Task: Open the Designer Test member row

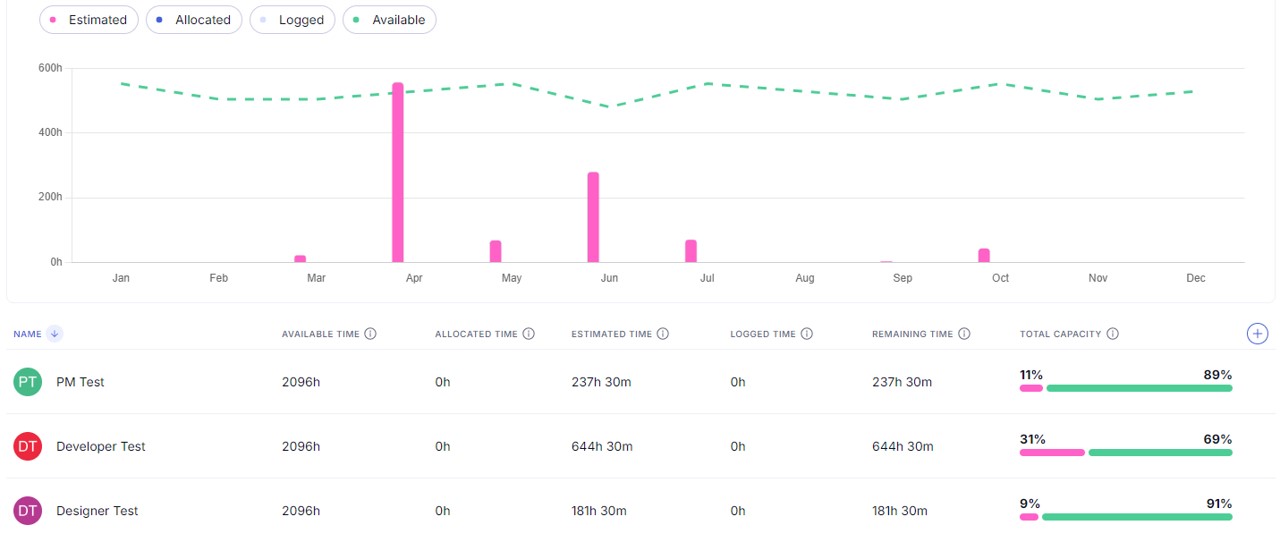Action: [x=97, y=511]
